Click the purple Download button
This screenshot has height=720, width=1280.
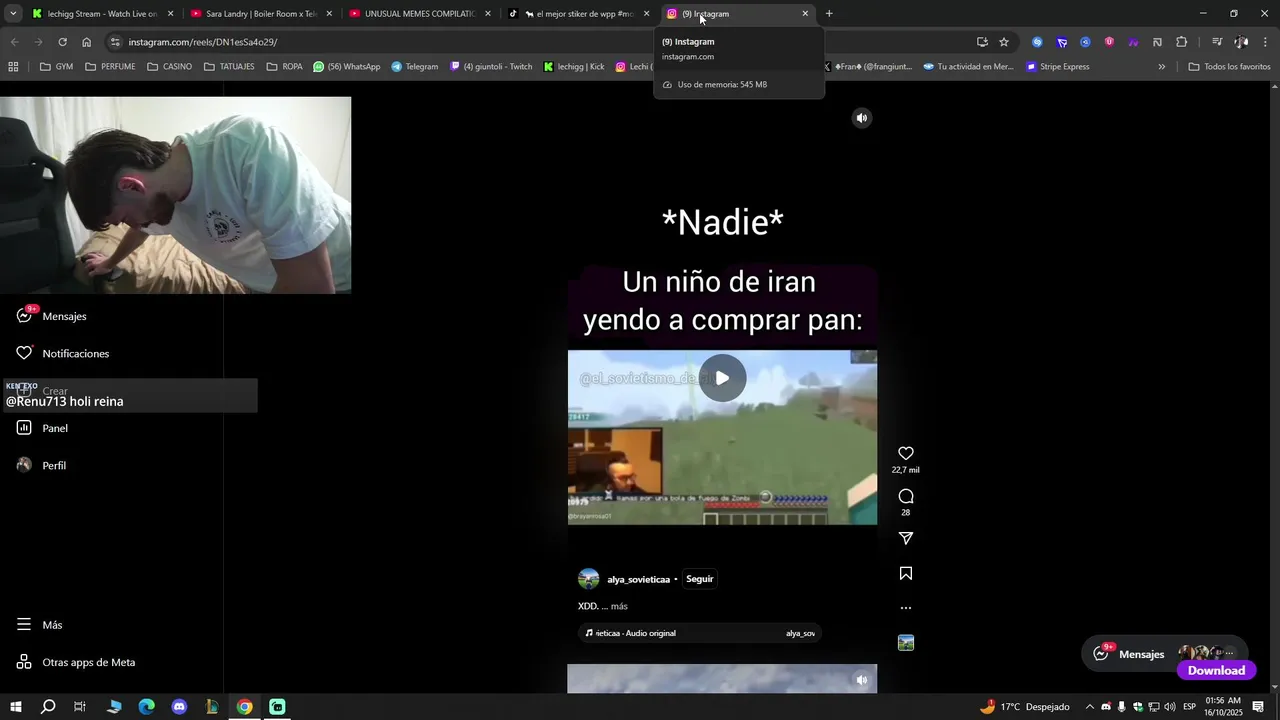[x=1216, y=671]
